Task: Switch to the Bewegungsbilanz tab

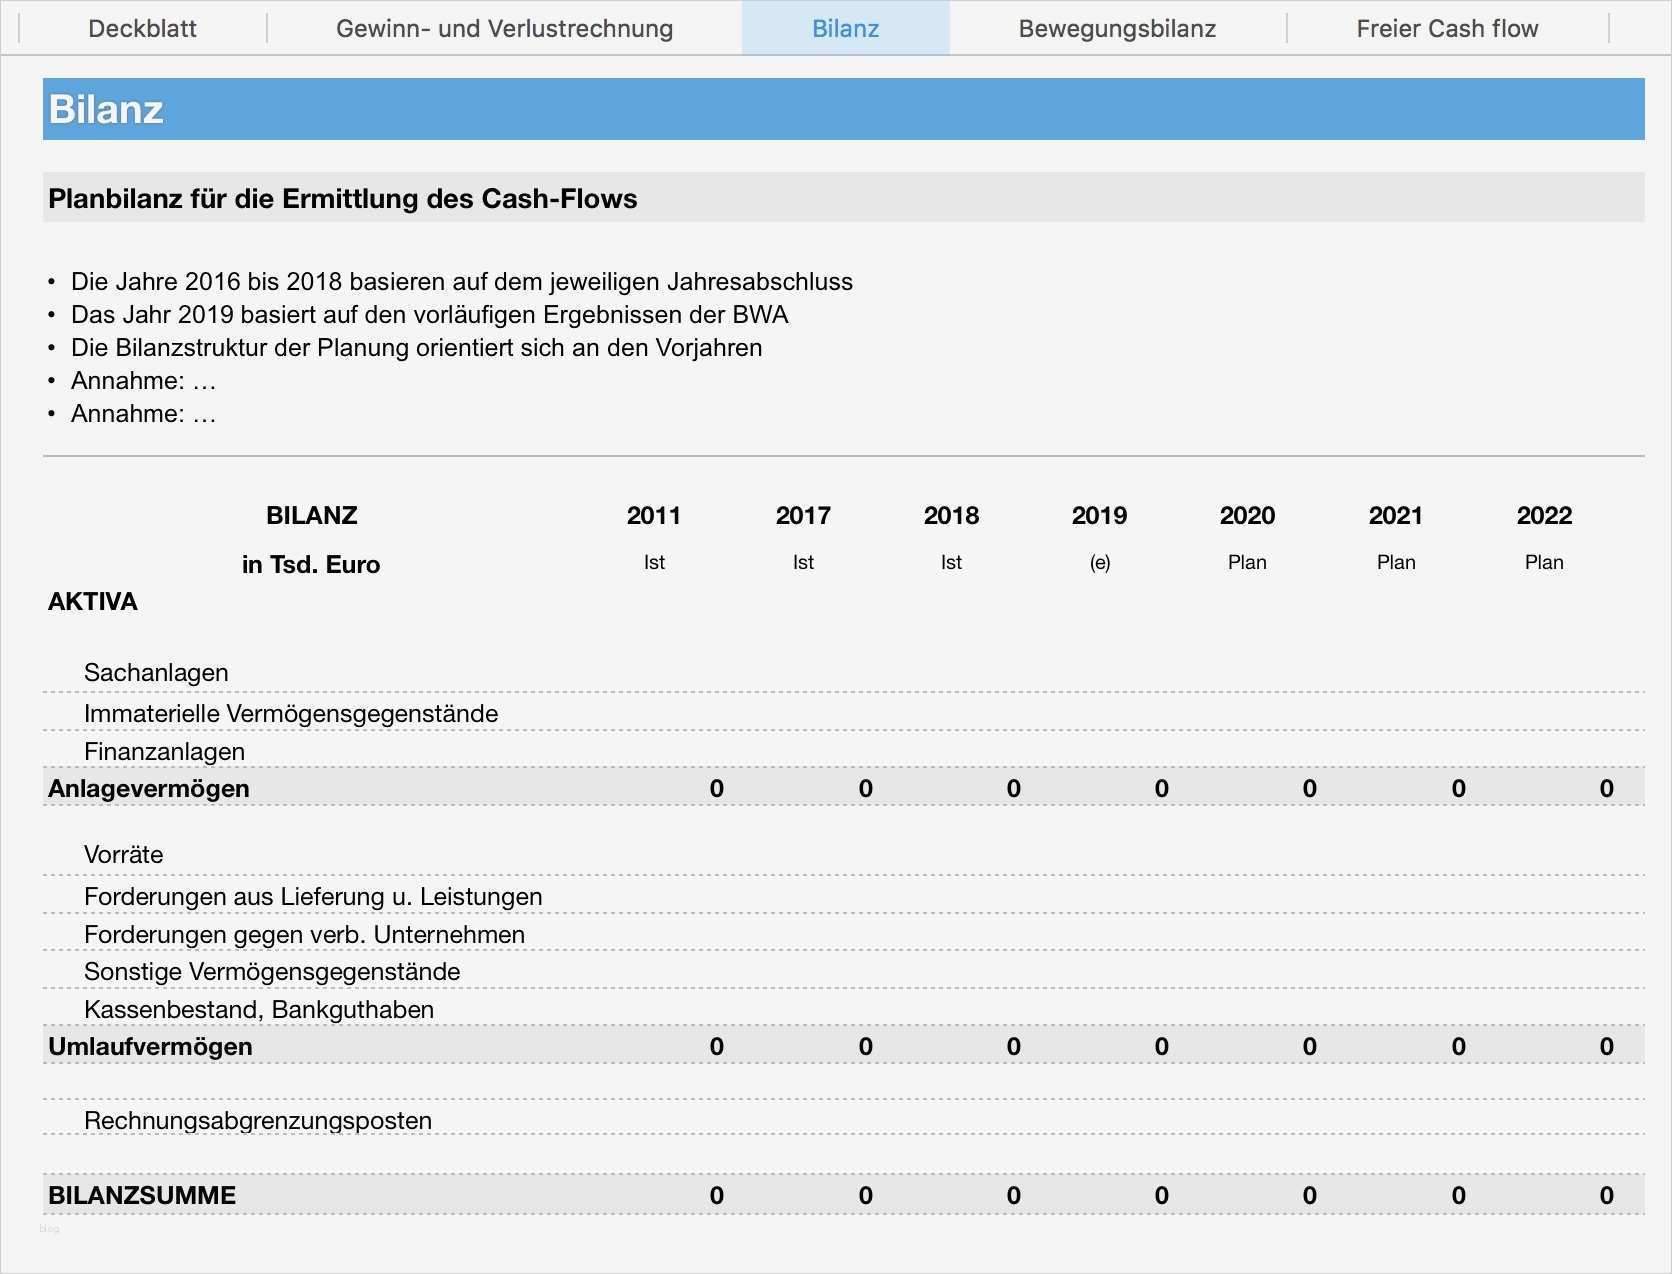Action: pos(1117,28)
